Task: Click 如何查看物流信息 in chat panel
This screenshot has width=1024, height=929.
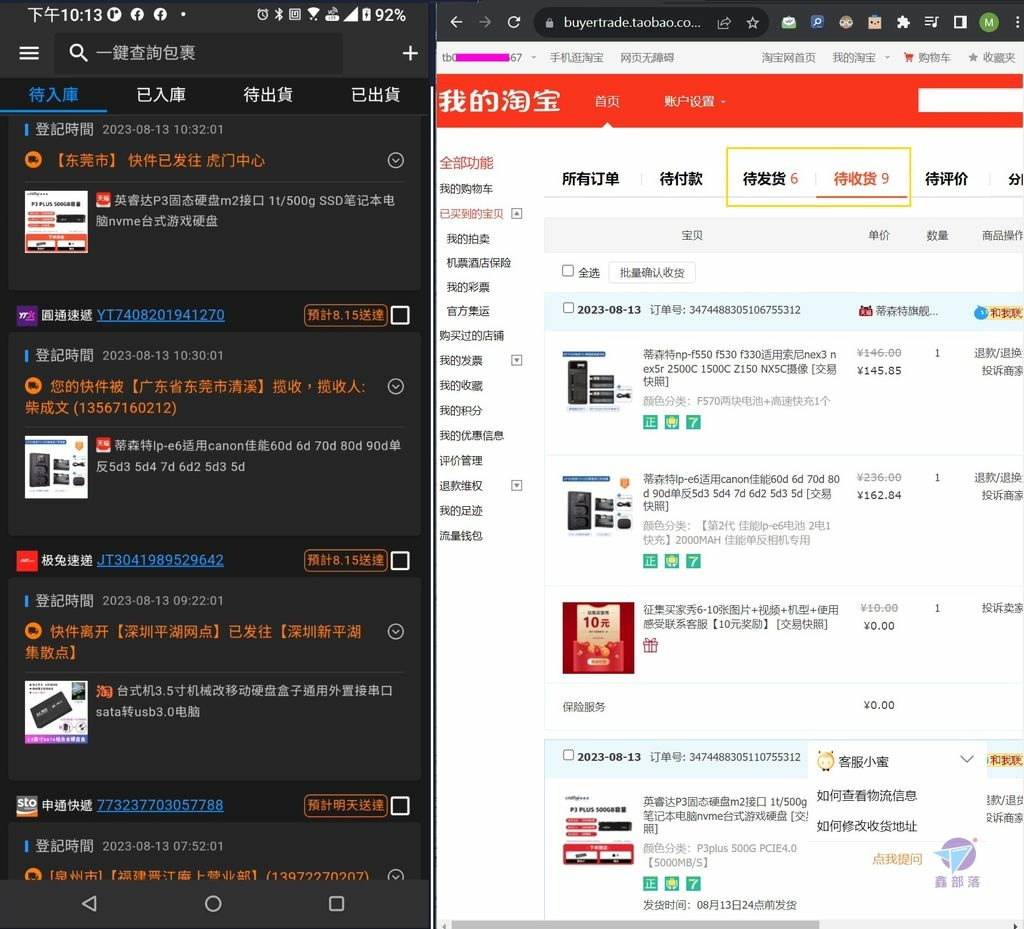Action: 867,795
